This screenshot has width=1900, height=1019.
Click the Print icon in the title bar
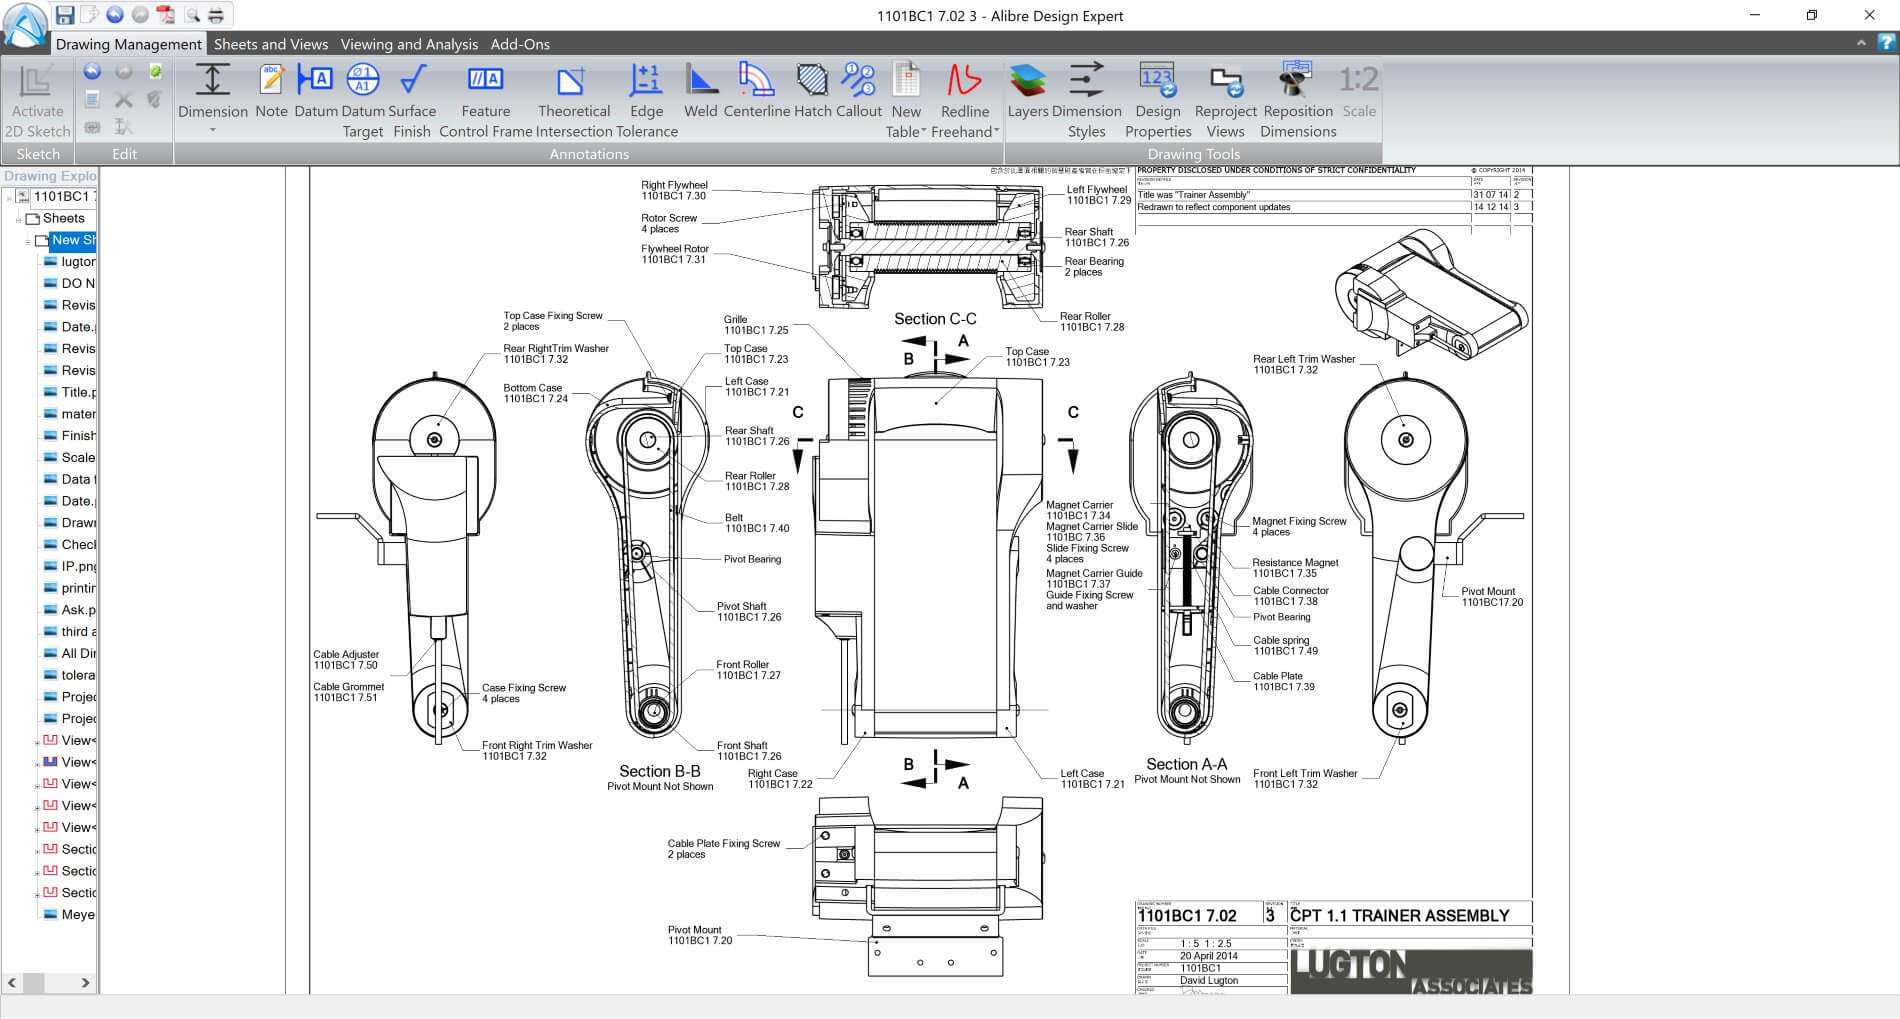pos(216,14)
